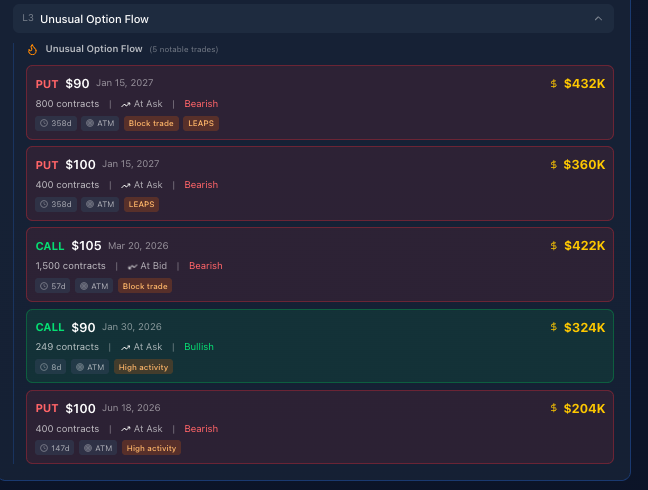Click the dollar icon next to $360K

554,165
